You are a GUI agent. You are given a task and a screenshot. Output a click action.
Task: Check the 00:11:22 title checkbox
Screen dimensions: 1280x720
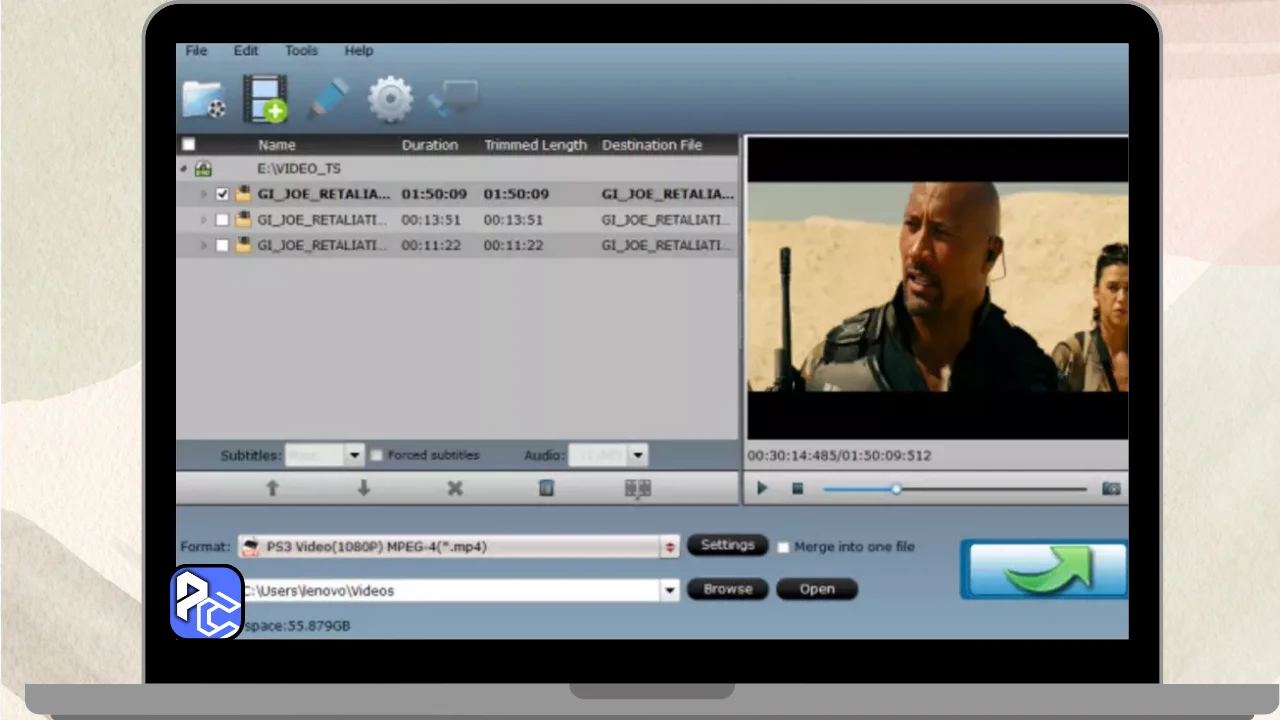[222, 245]
